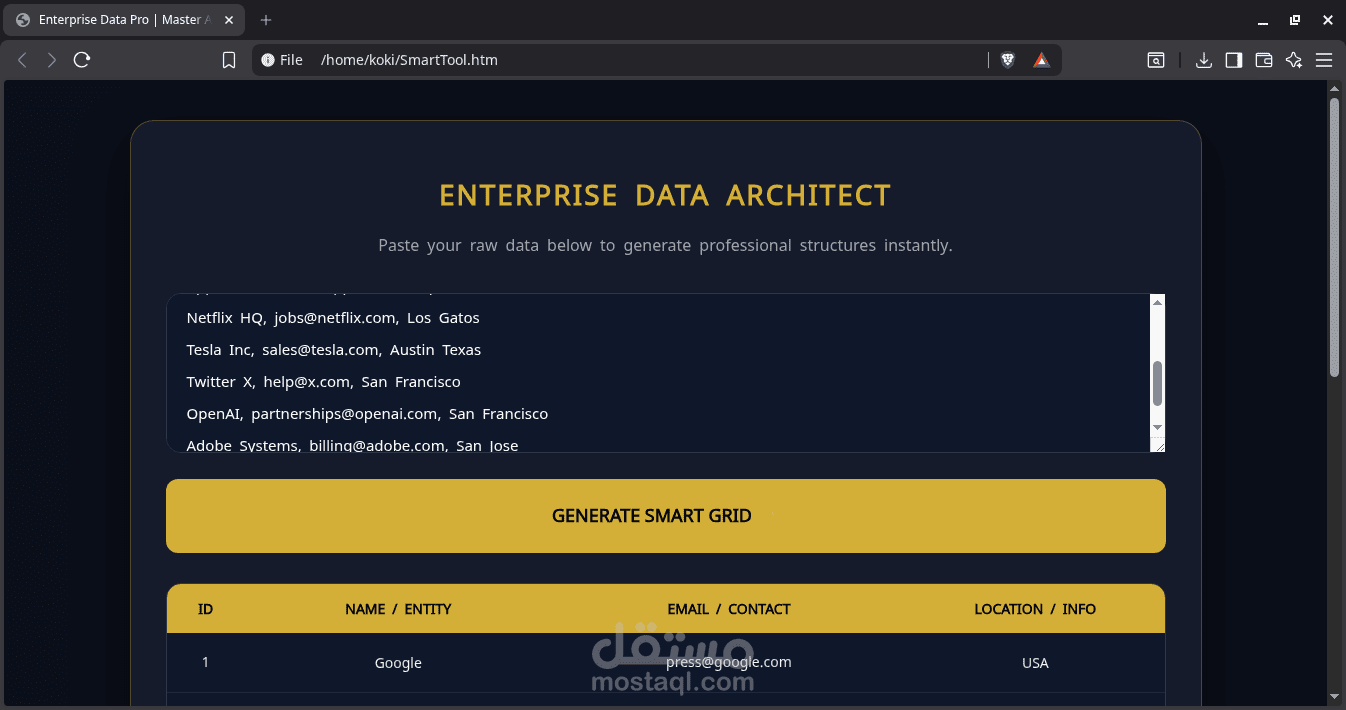Click inside the raw data textarea
Screen dimensions: 1346x710
tap(659, 373)
